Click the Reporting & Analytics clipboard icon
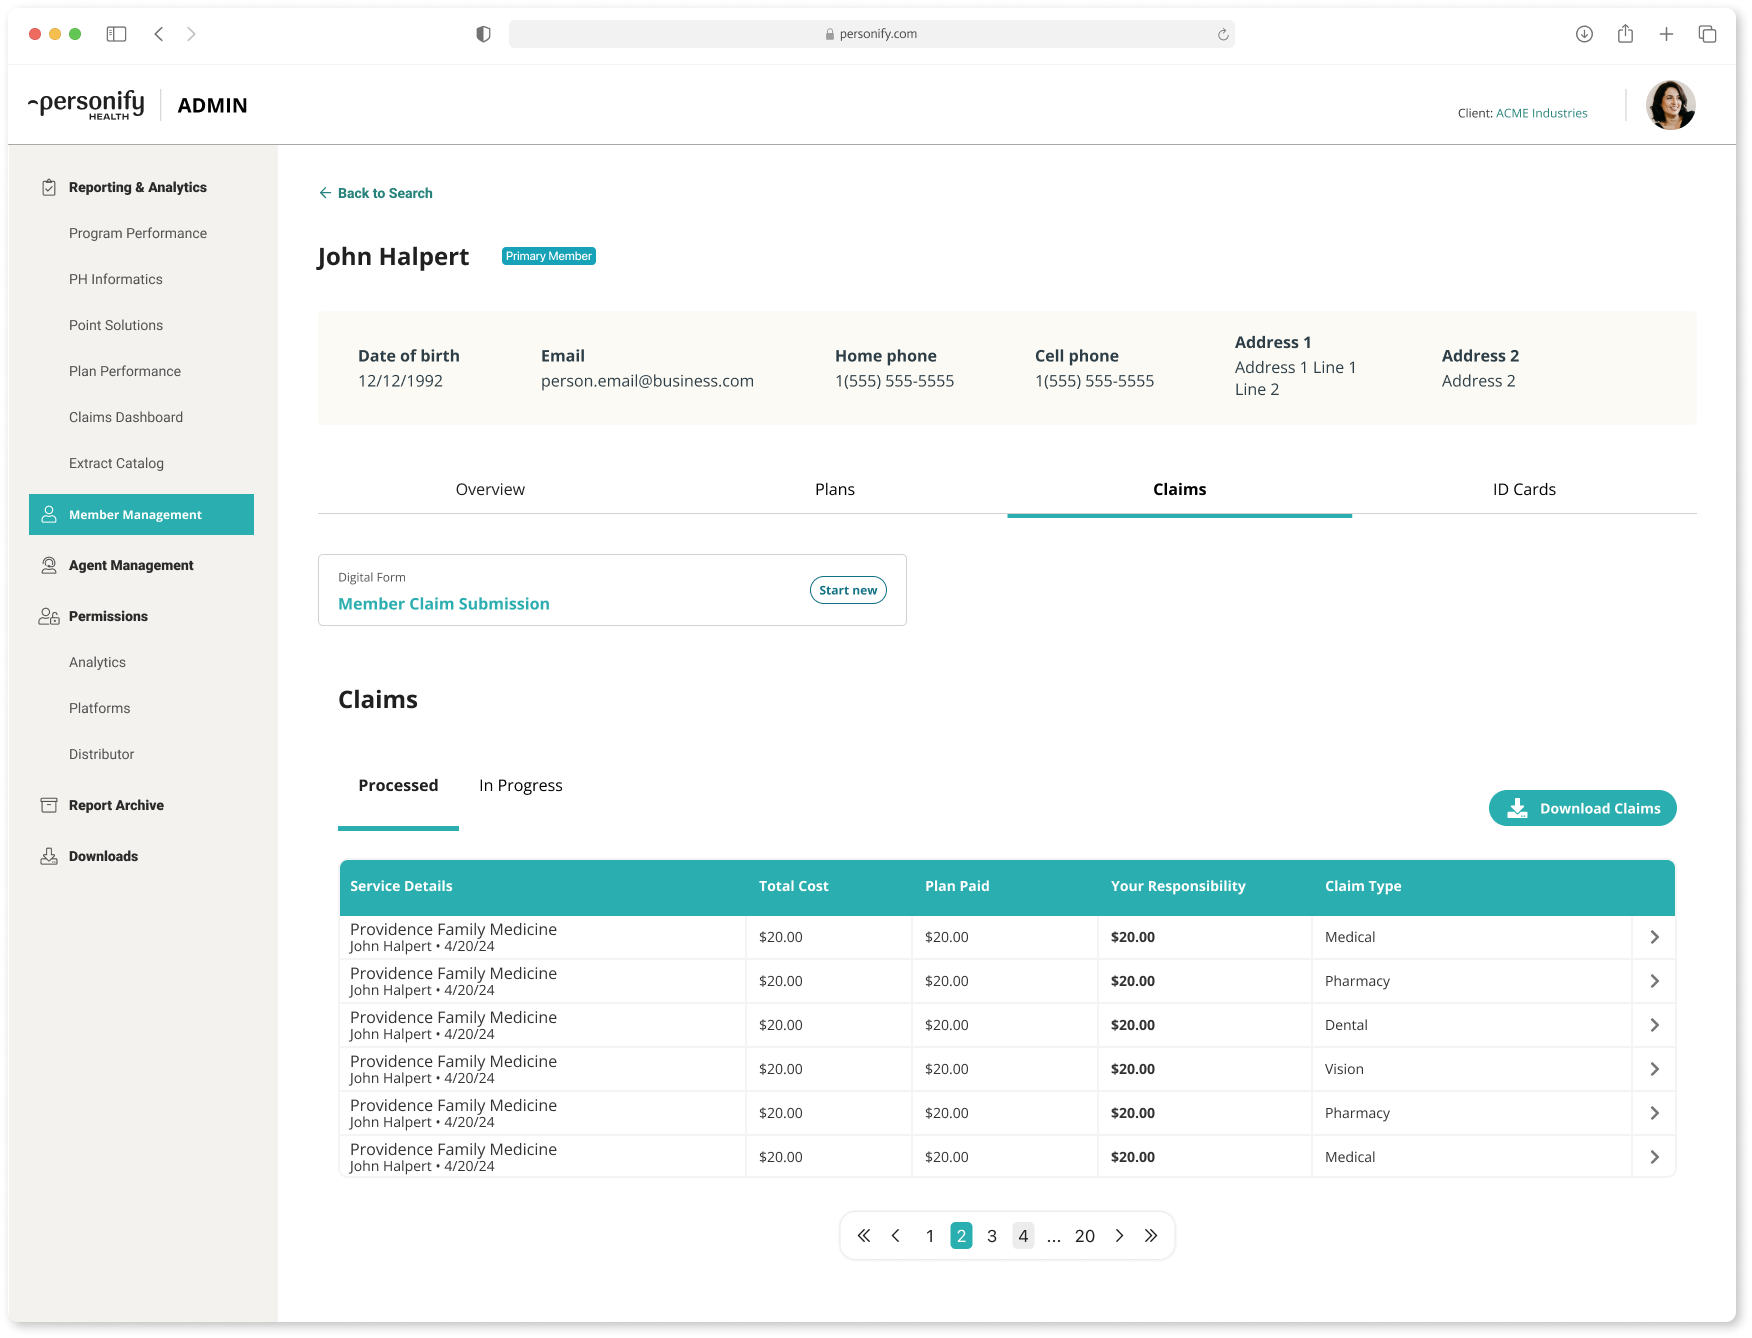The image size is (1752, 1338). (x=49, y=187)
